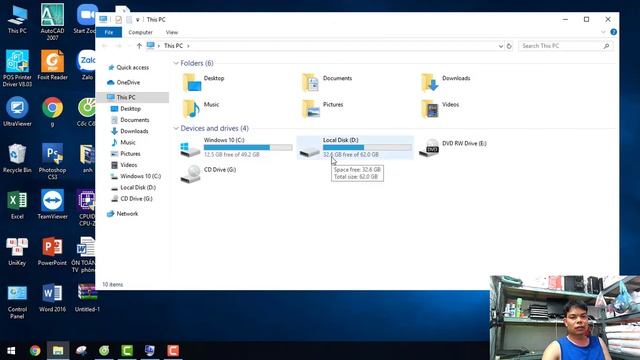640x360 pixels.
Task: Open the red C app on taskbar
Action: pyautogui.click(x=173, y=351)
